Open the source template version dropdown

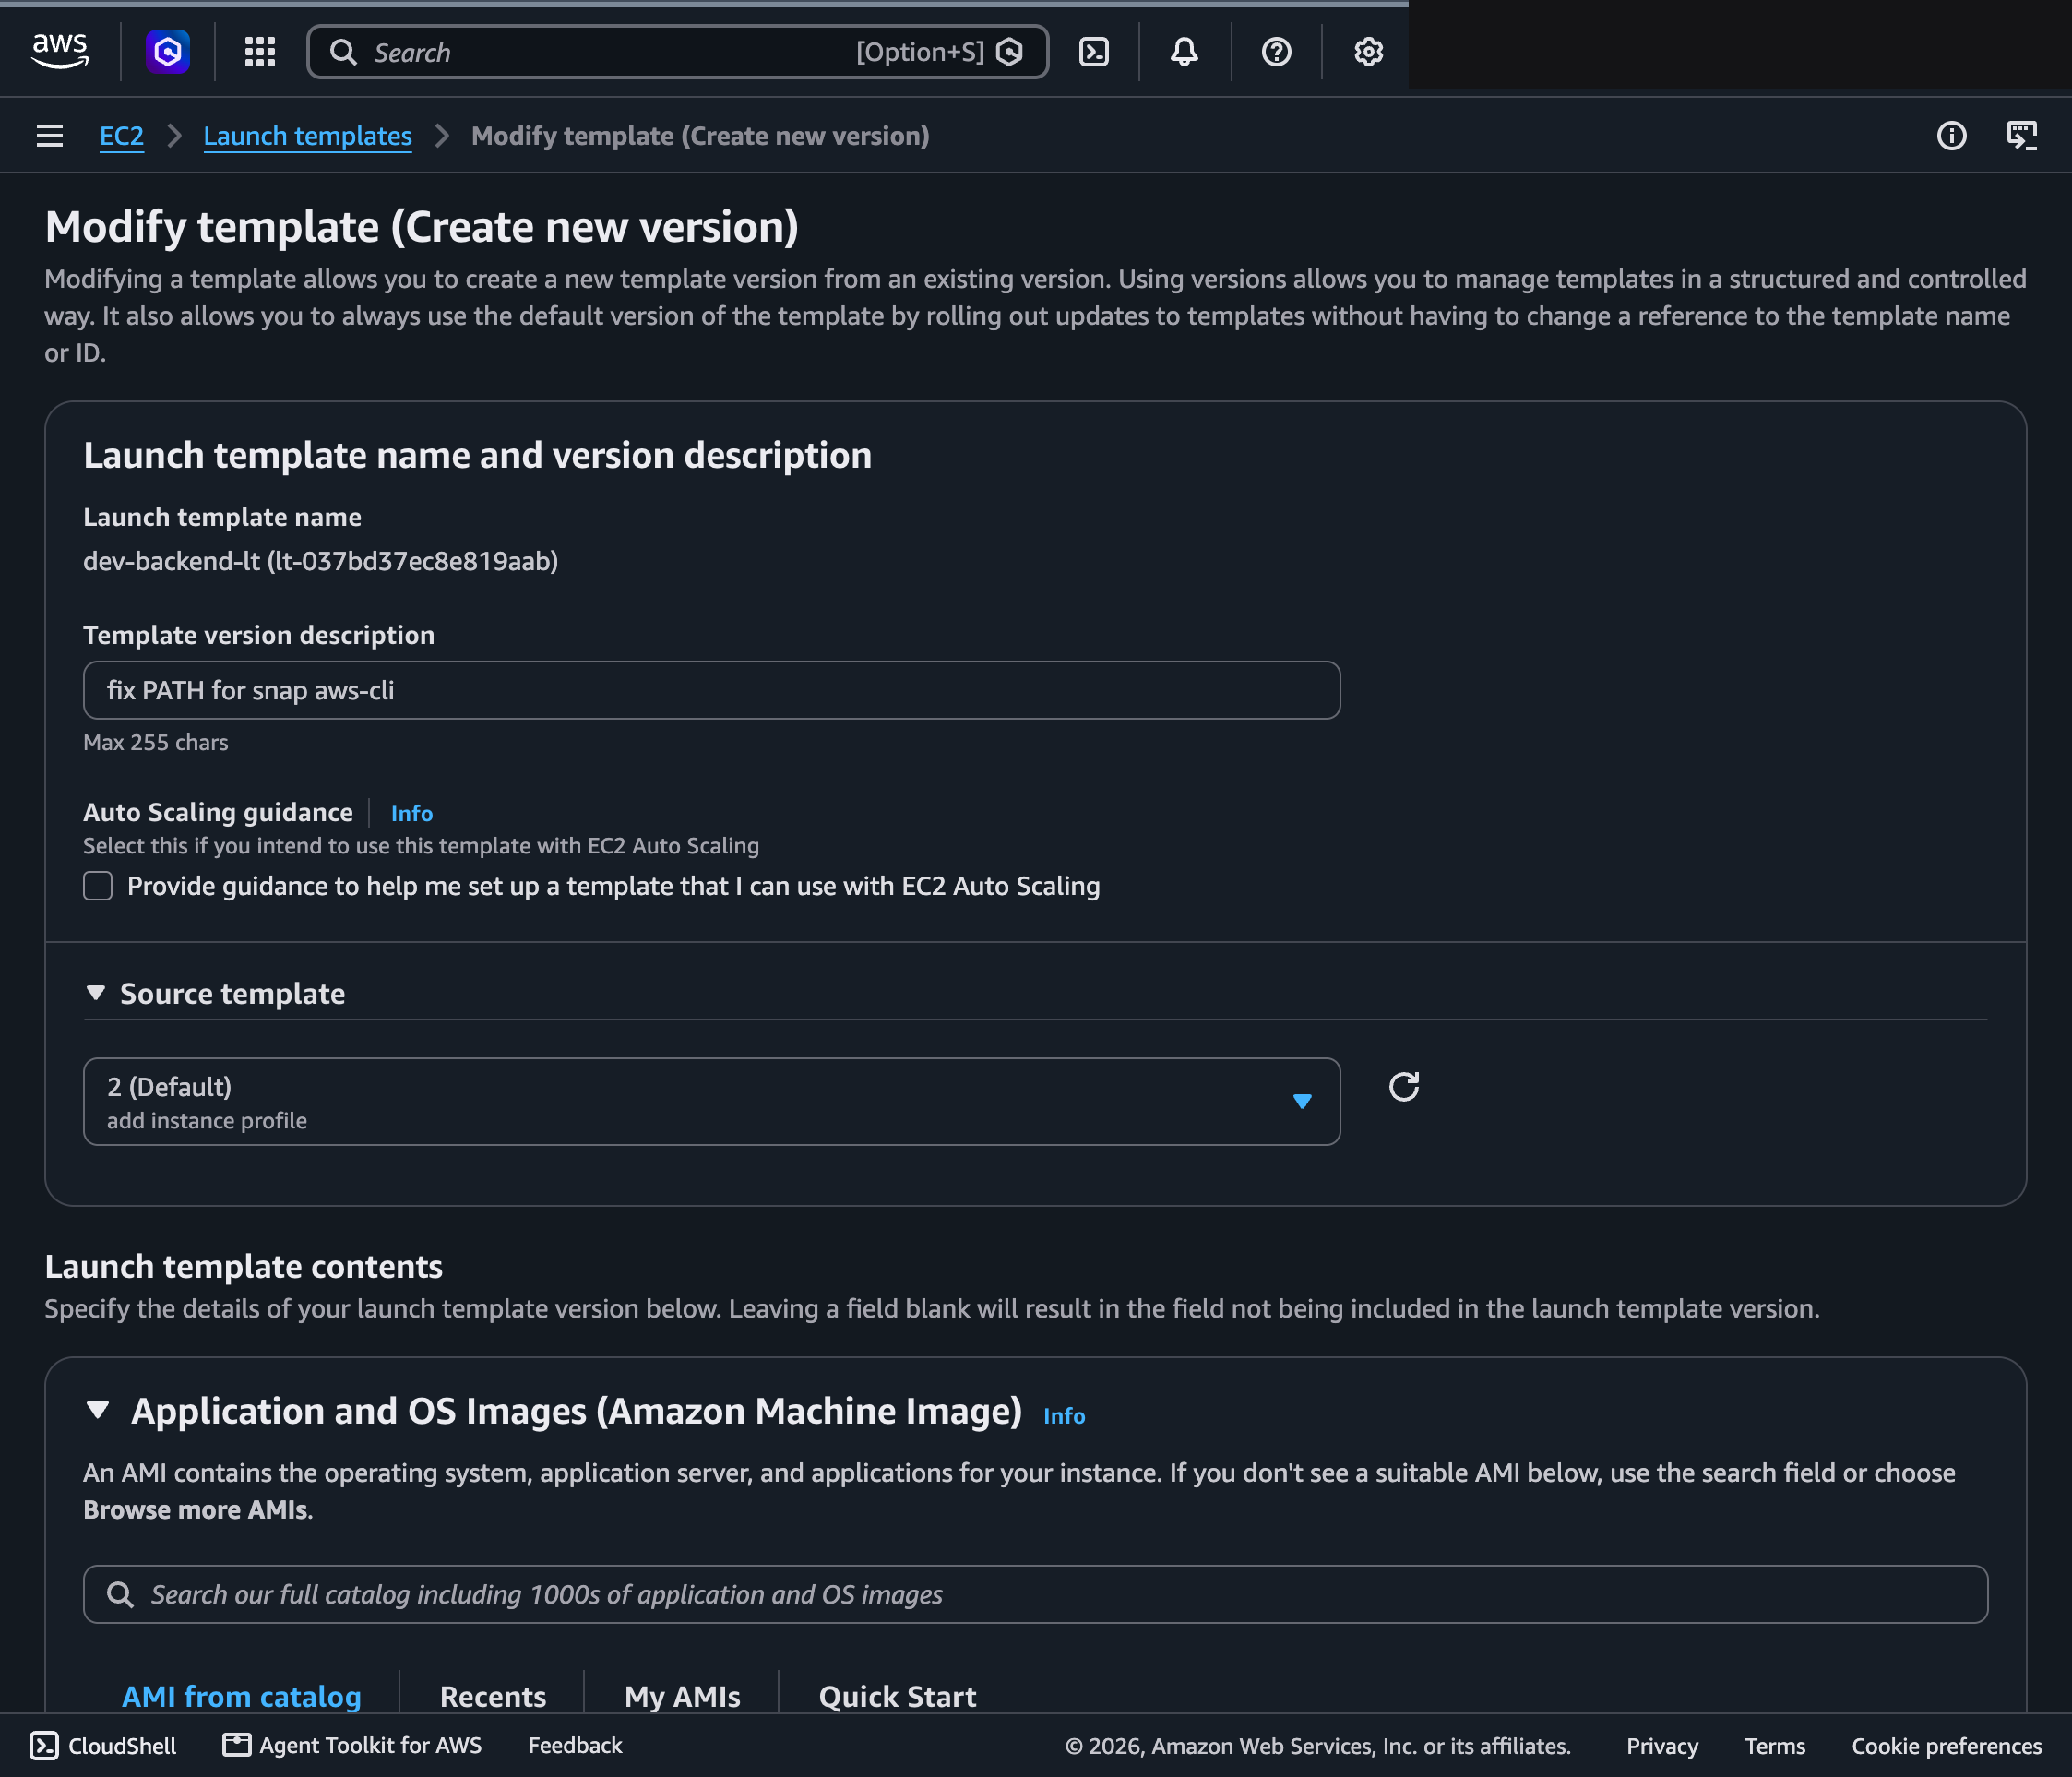712,1101
